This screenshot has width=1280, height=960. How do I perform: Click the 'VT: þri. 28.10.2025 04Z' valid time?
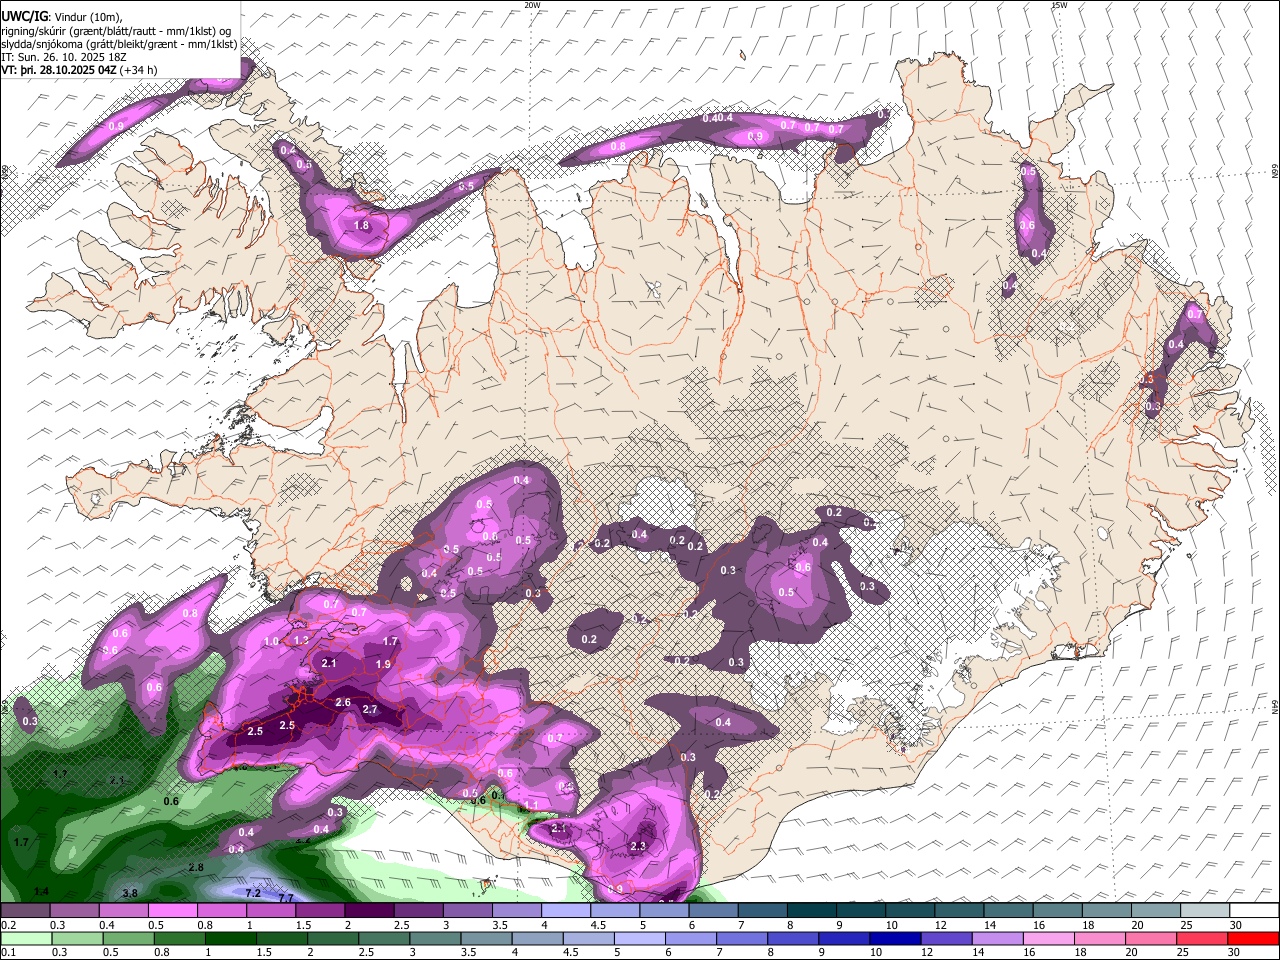point(59,70)
